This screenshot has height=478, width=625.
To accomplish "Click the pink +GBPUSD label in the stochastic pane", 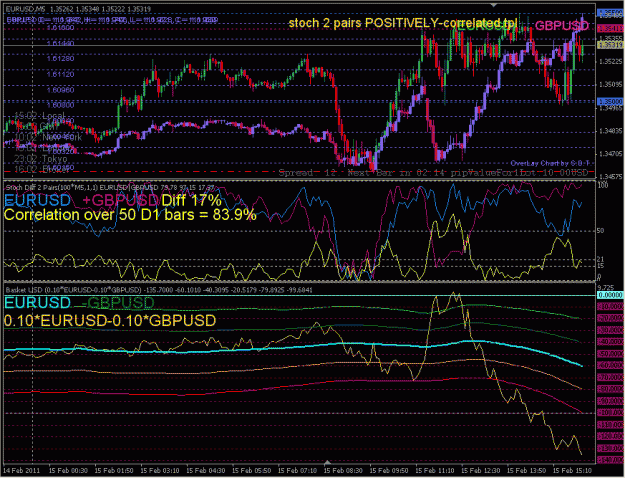I will [121, 200].
